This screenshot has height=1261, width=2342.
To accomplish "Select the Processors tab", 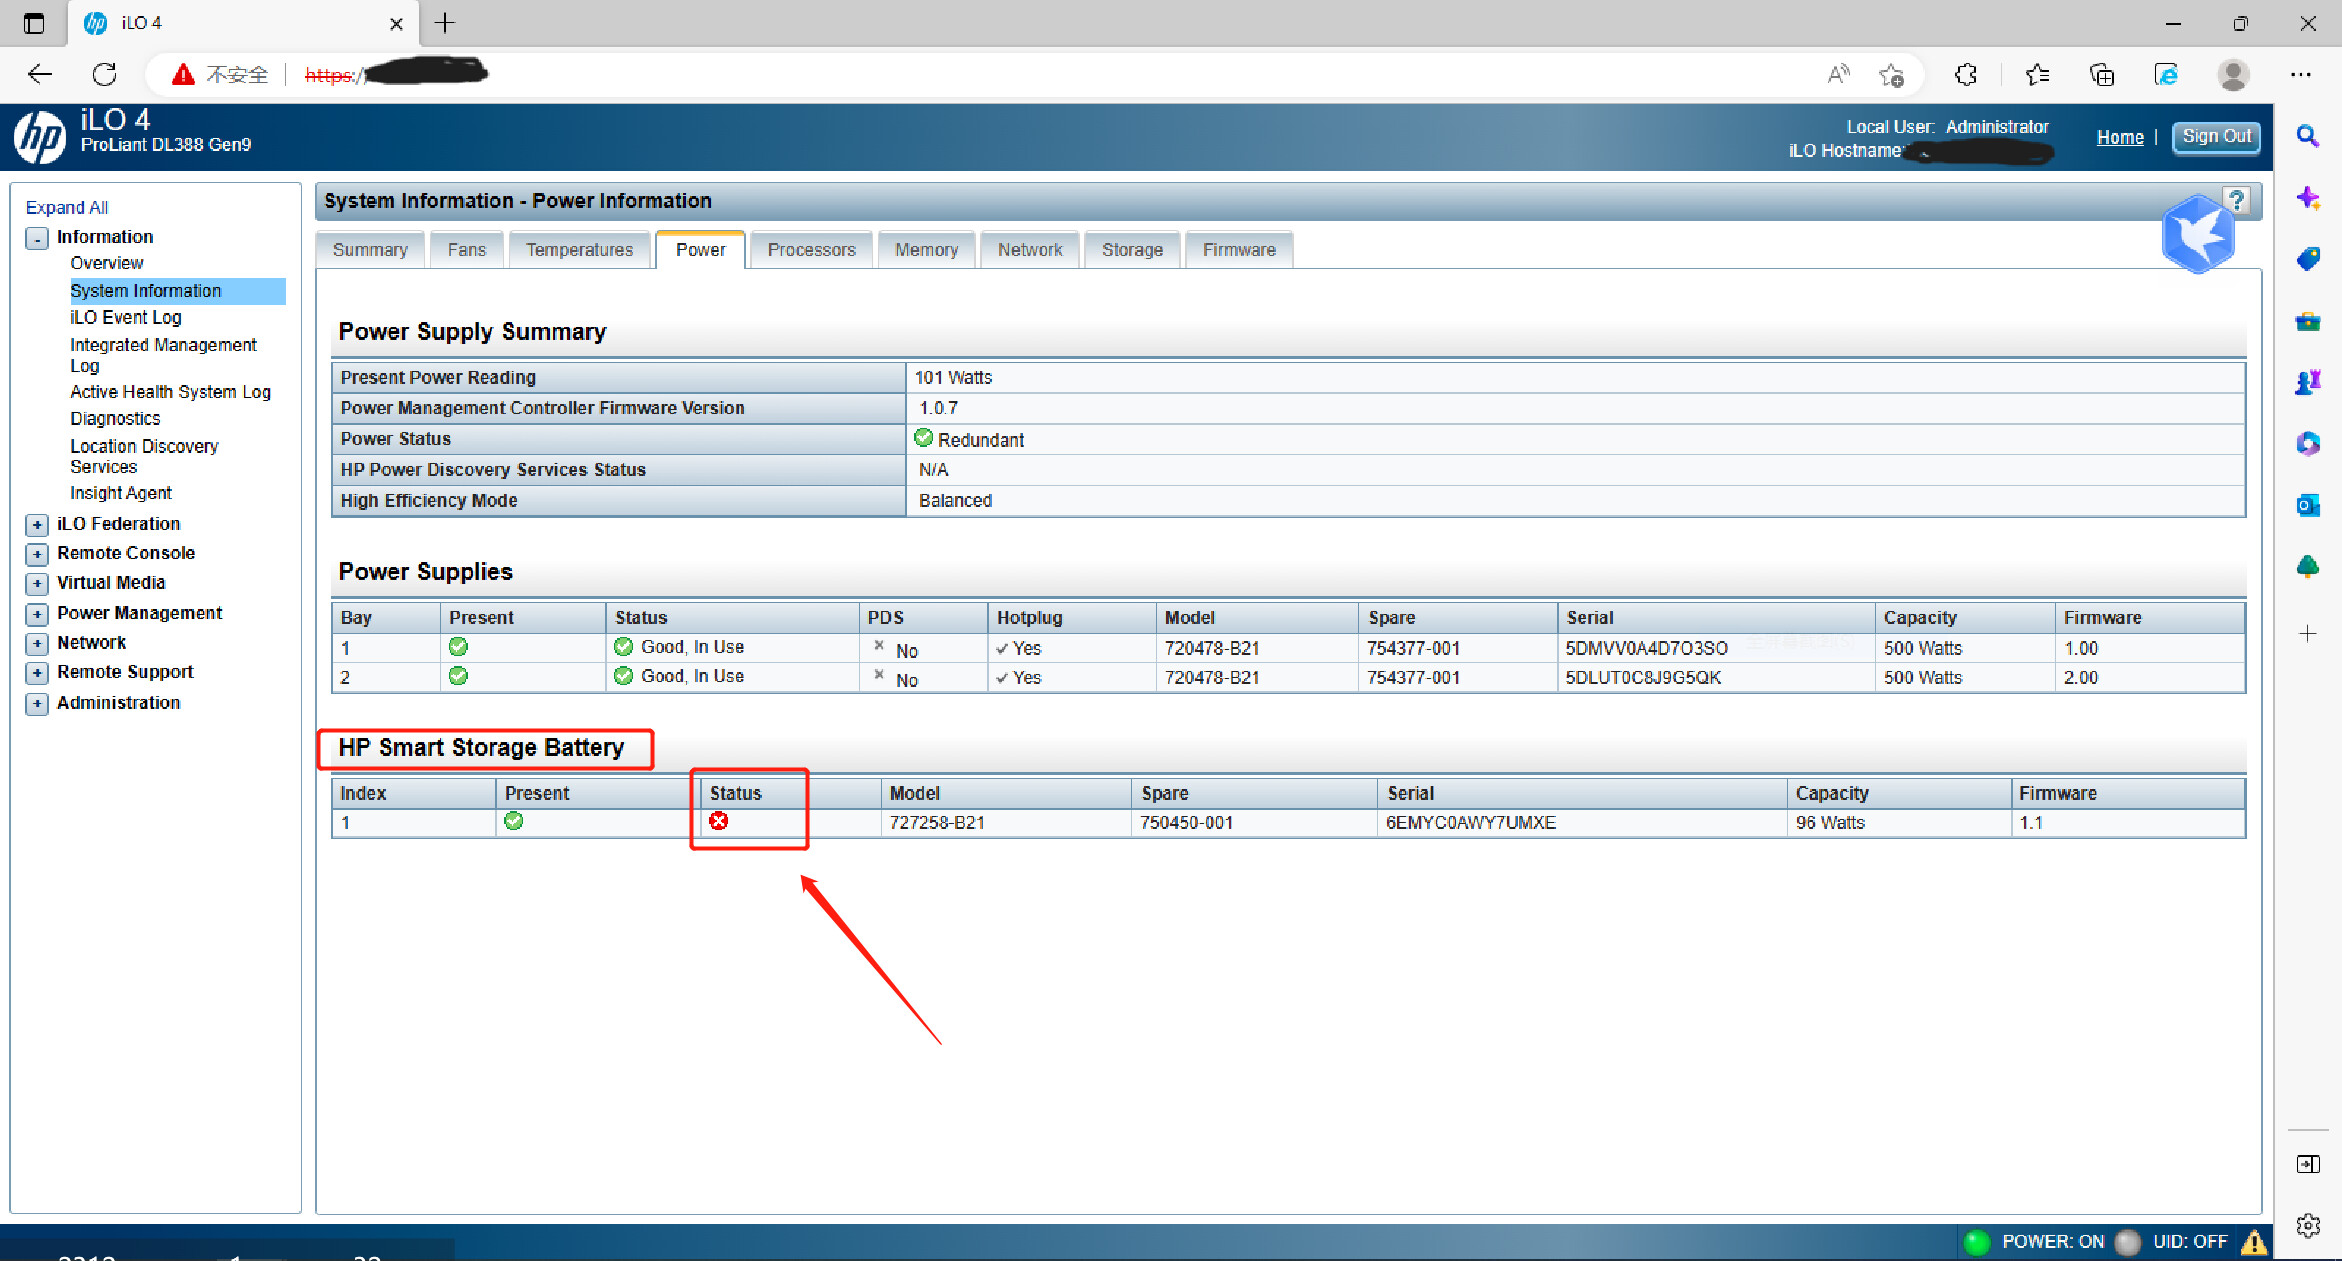I will click(x=810, y=248).
